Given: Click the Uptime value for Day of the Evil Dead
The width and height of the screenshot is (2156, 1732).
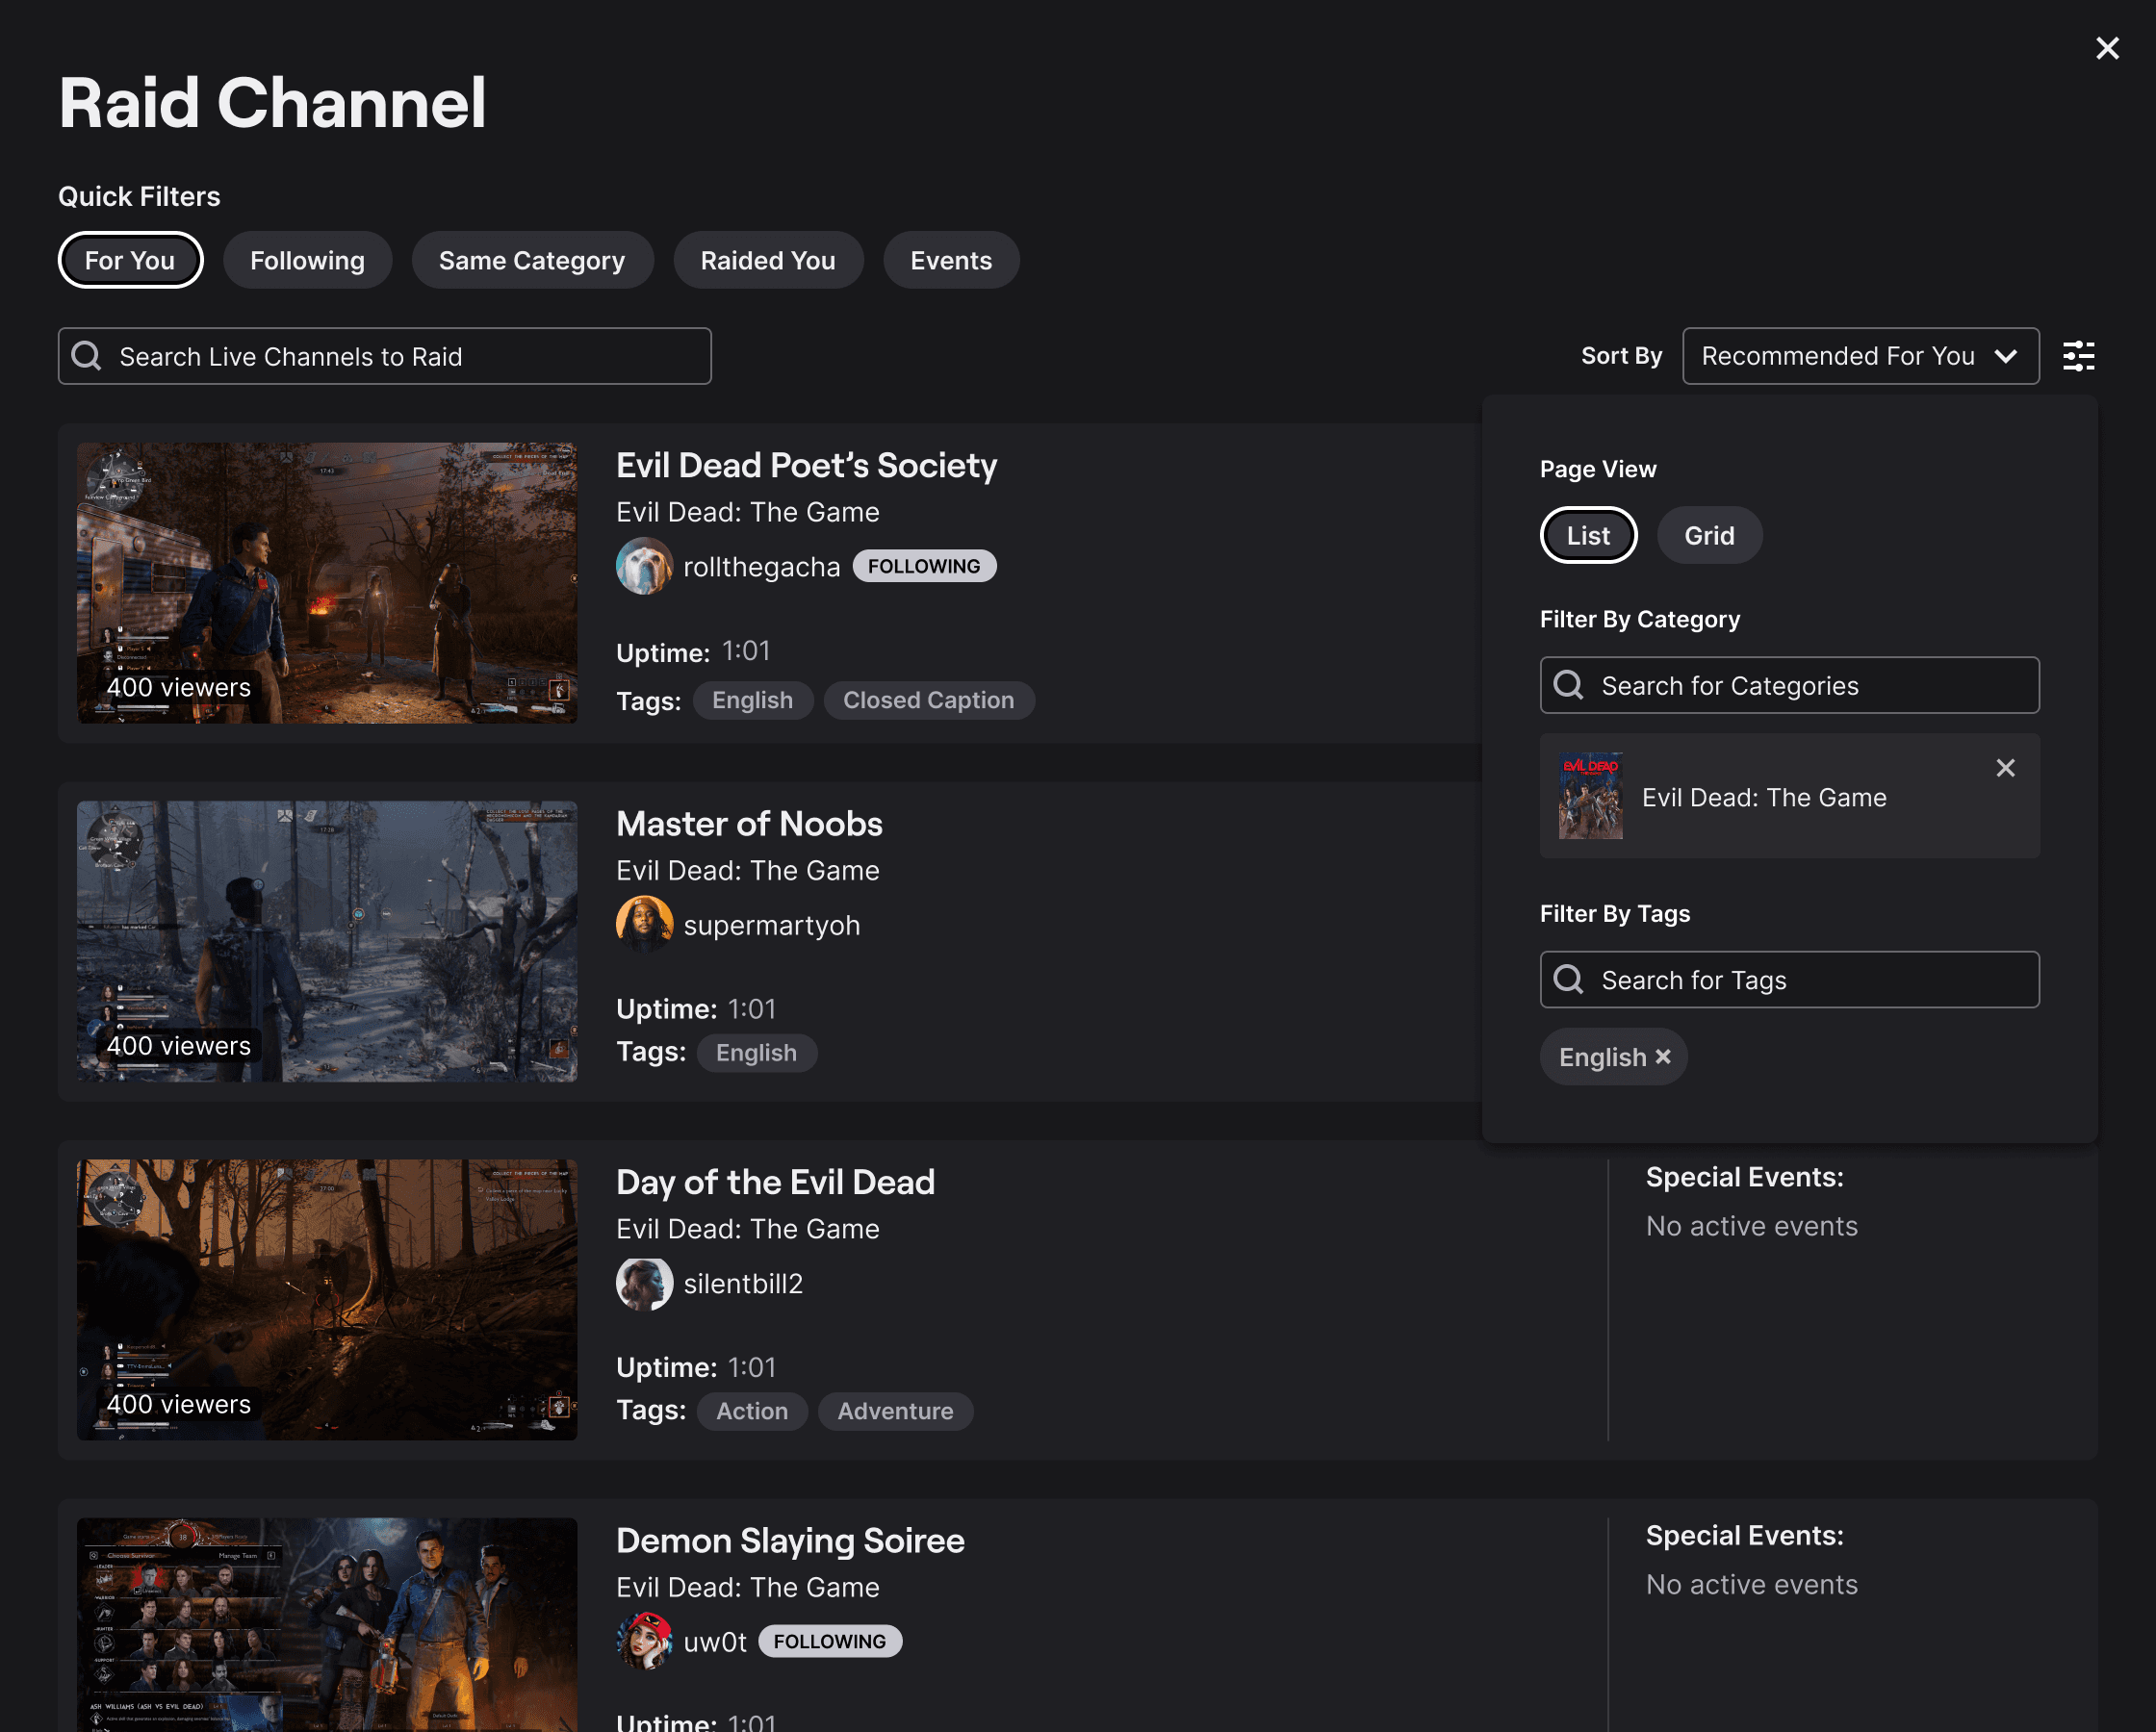Looking at the screenshot, I should (752, 1367).
